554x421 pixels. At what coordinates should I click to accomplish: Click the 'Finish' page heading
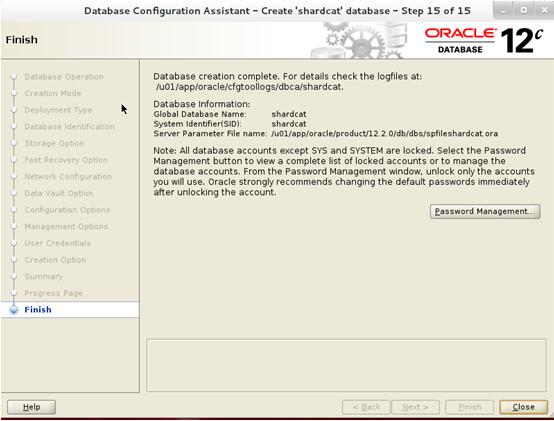22,40
